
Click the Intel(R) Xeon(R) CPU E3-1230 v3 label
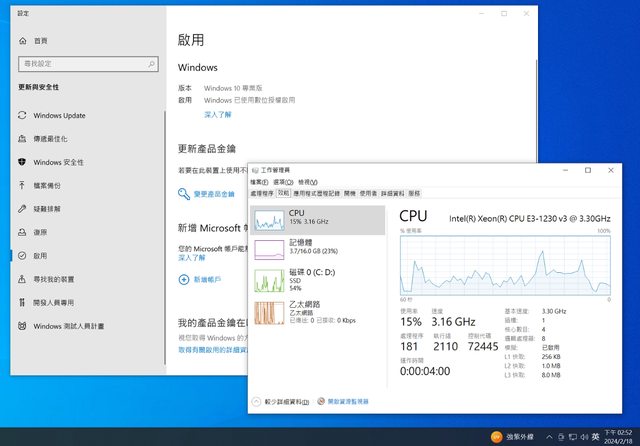coord(530,219)
